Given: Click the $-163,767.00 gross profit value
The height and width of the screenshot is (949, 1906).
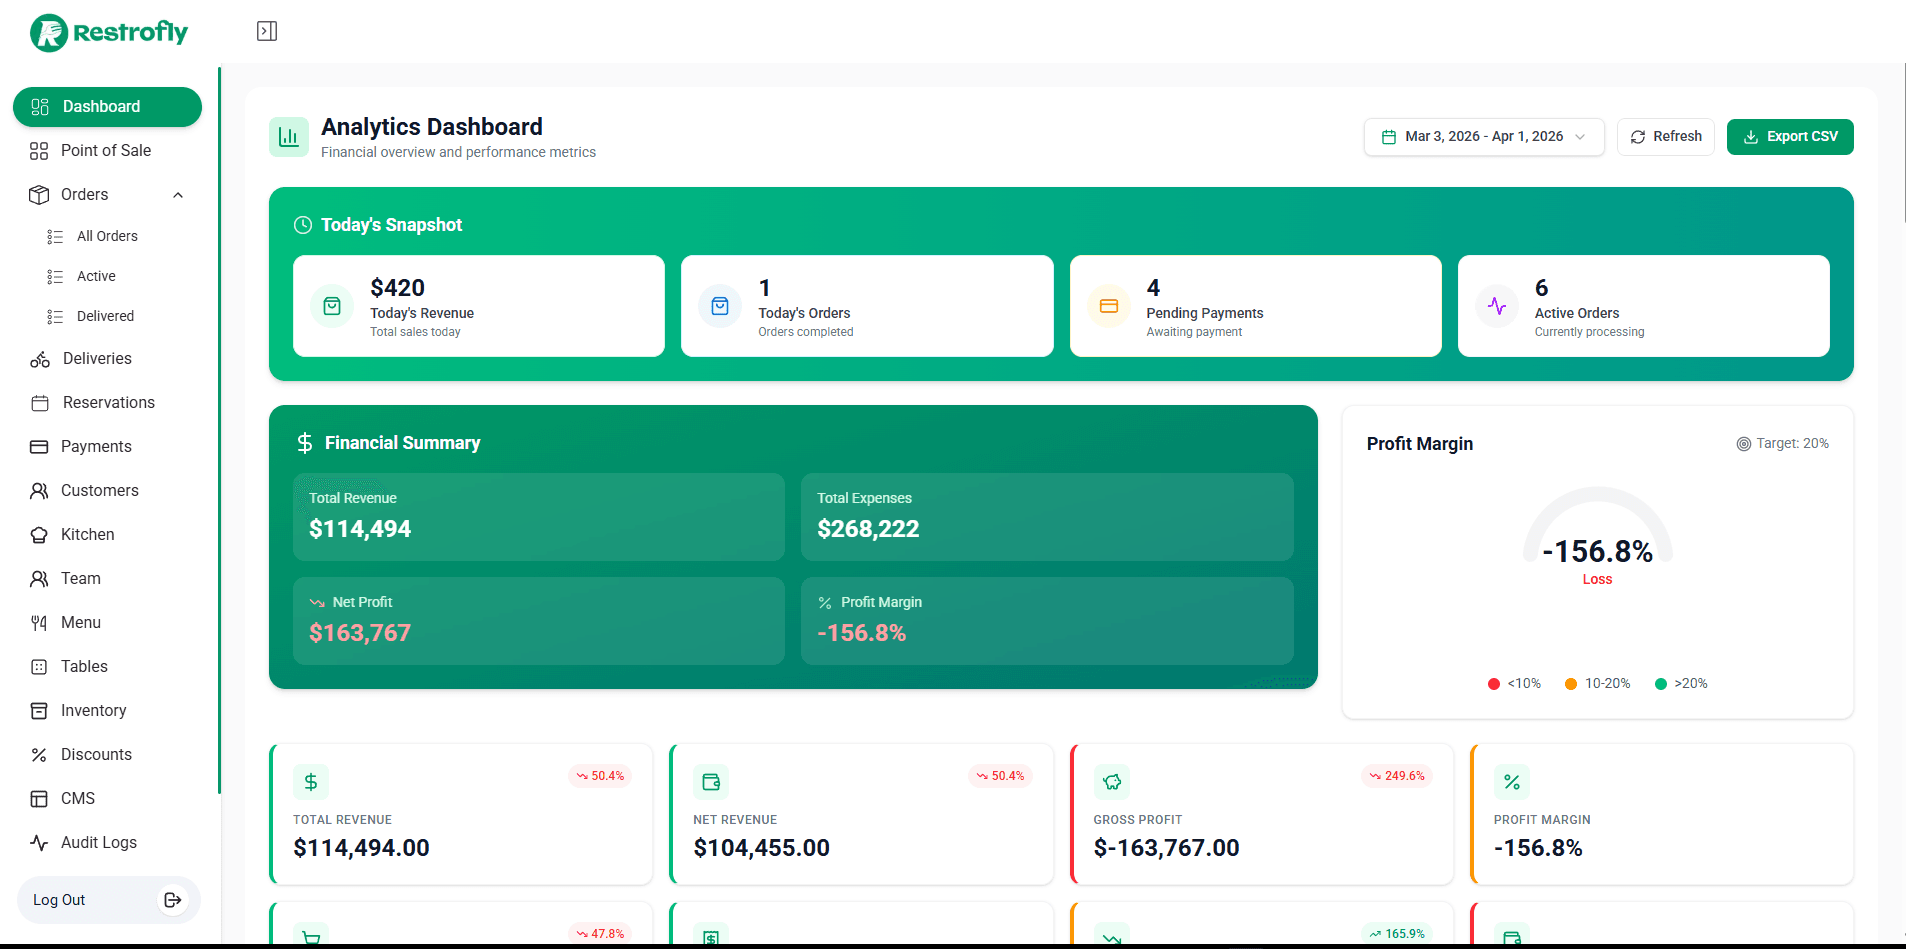Looking at the screenshot, I should pos(1167,848).
